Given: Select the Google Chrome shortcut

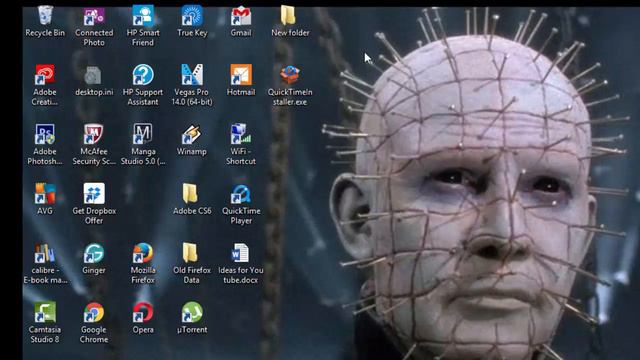Looking at the screenshot, I should pyautogui.click(x=94, y=312).
